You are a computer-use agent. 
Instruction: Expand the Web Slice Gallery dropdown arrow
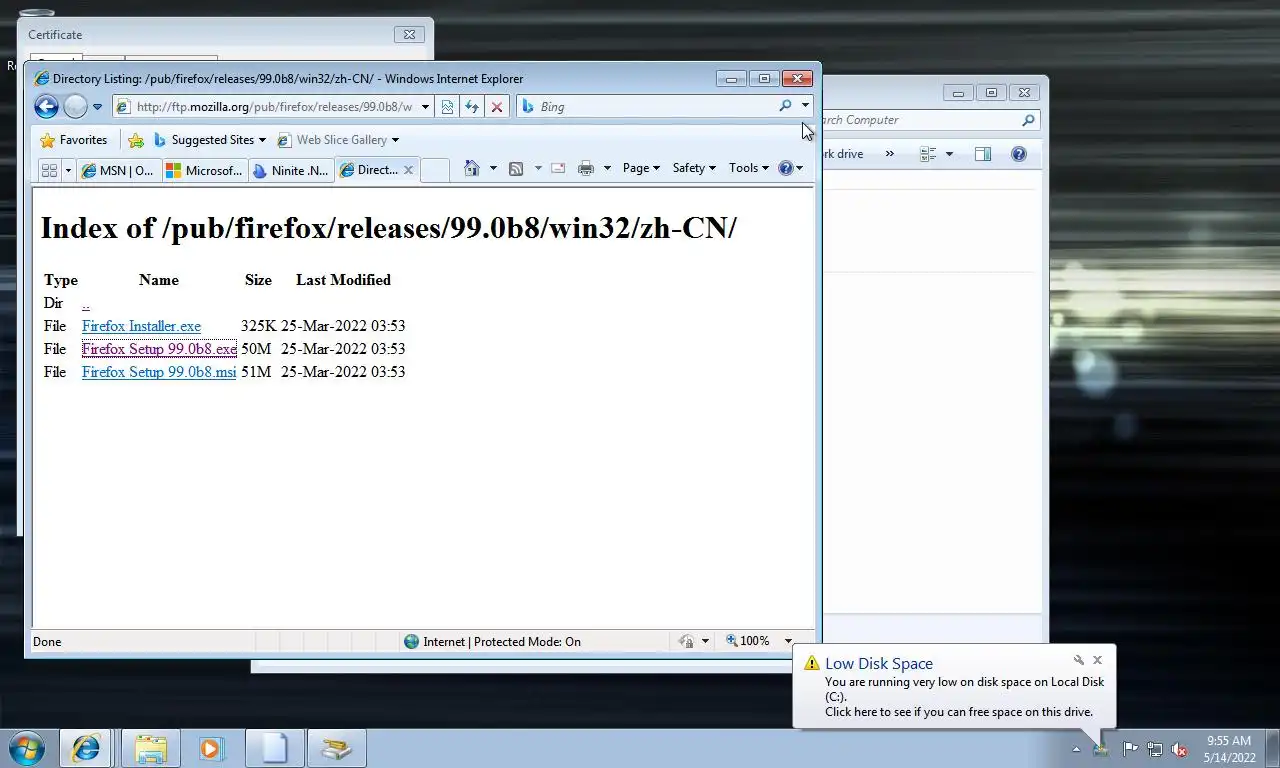[395, 140]
